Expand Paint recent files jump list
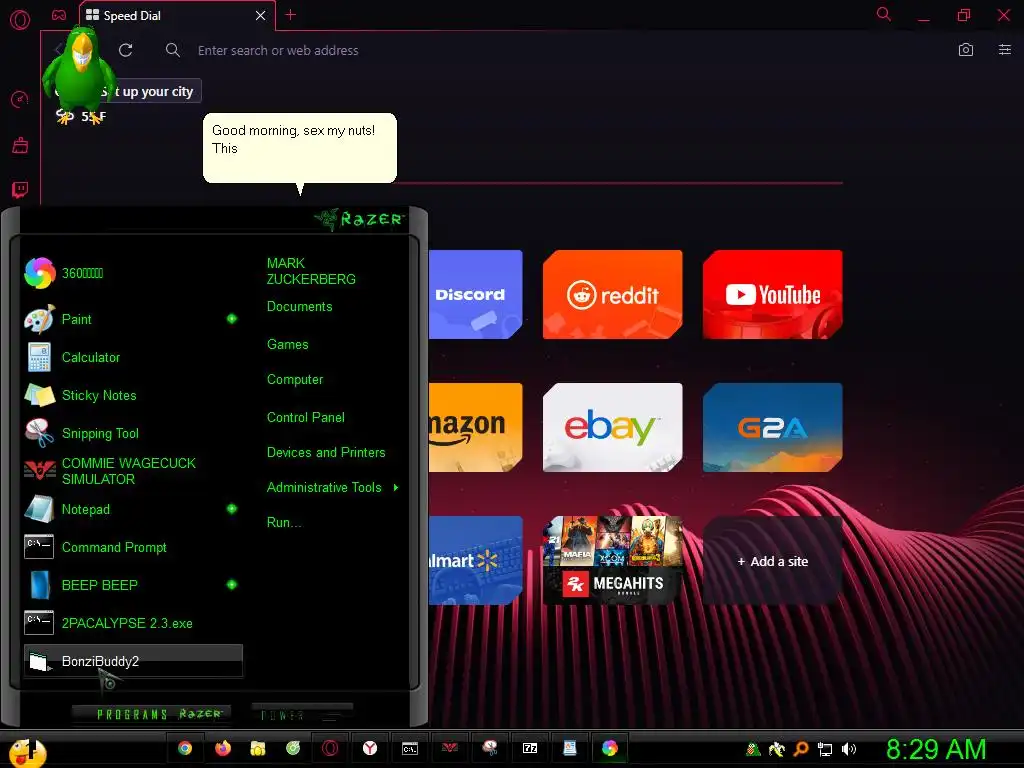 pyautogui.click(x=232, y=319)
